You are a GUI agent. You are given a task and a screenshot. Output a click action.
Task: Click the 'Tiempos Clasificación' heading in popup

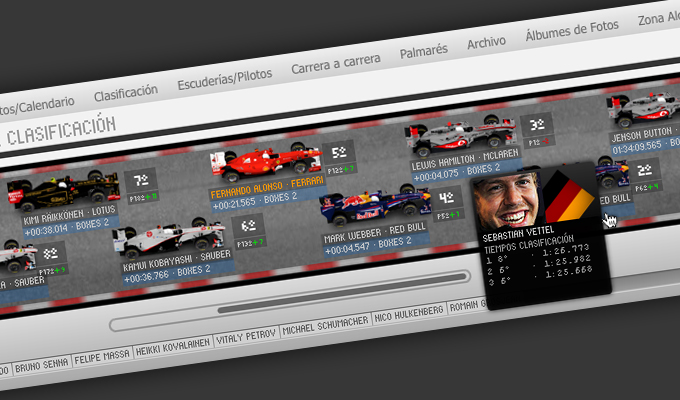(529, 244)
